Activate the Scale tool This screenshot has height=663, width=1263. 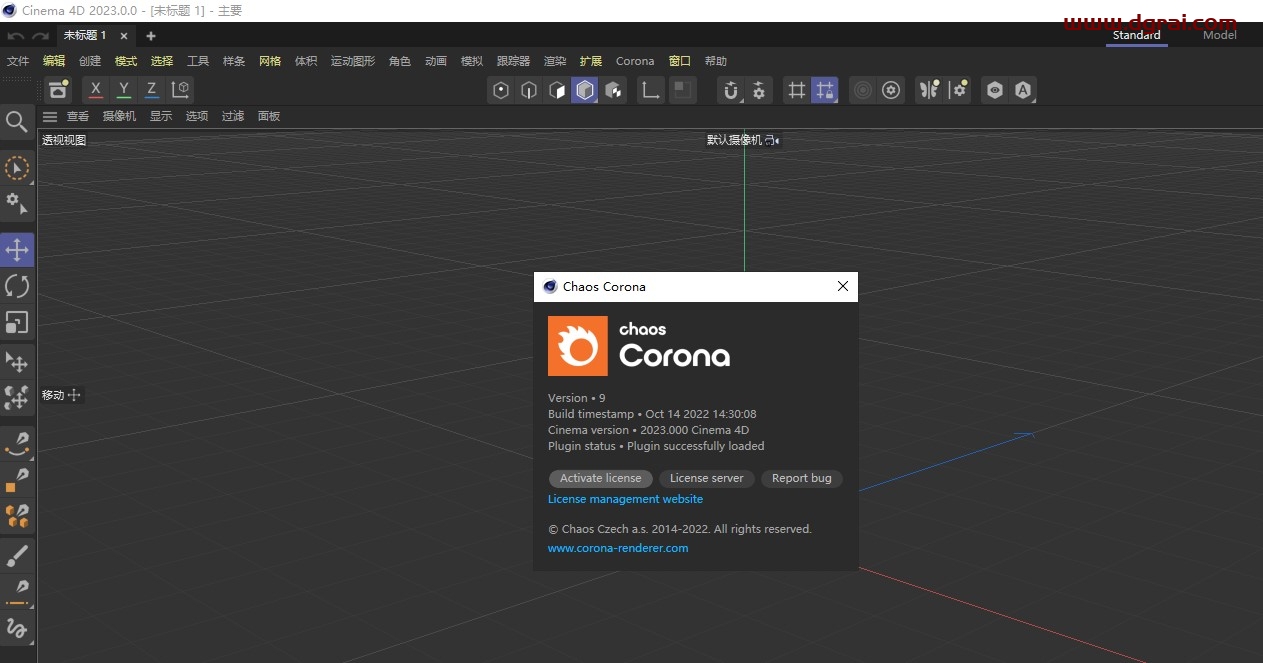pos(17,321)
